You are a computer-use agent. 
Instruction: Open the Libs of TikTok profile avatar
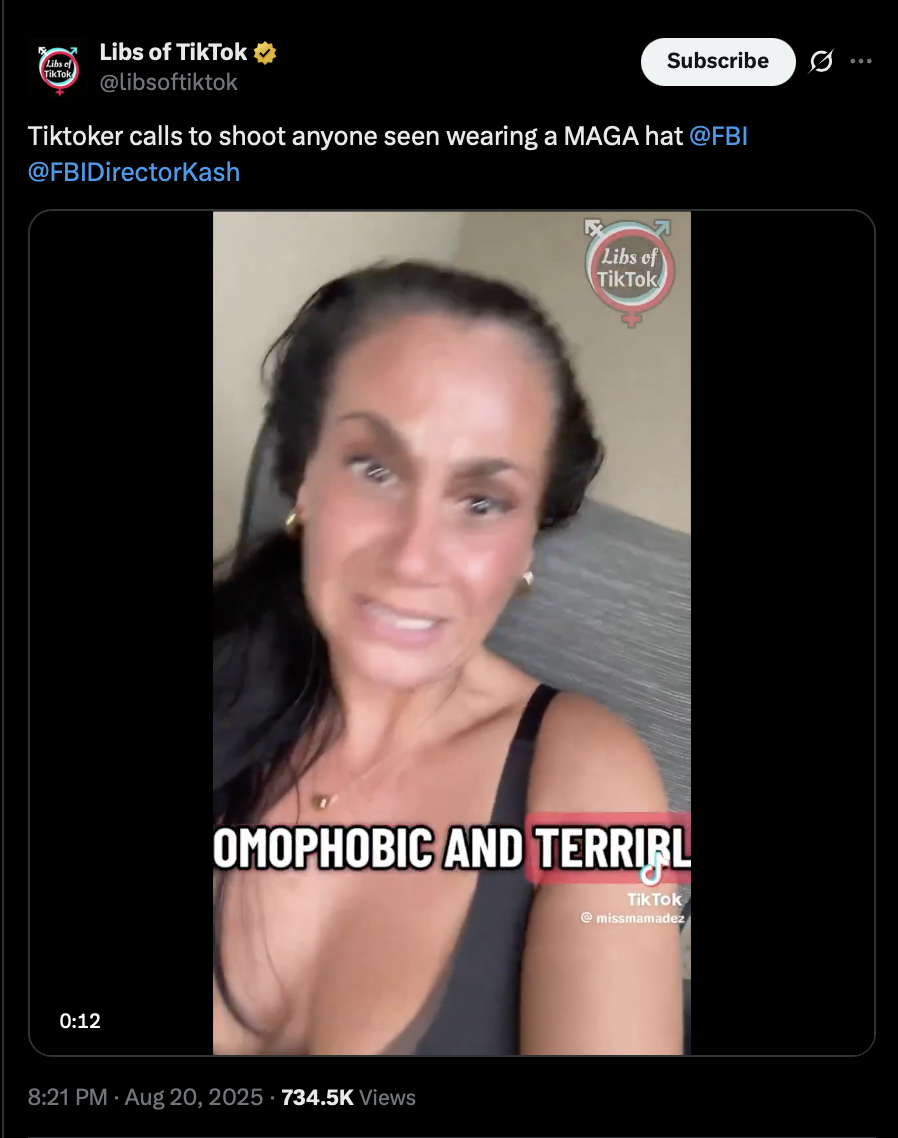59,70
